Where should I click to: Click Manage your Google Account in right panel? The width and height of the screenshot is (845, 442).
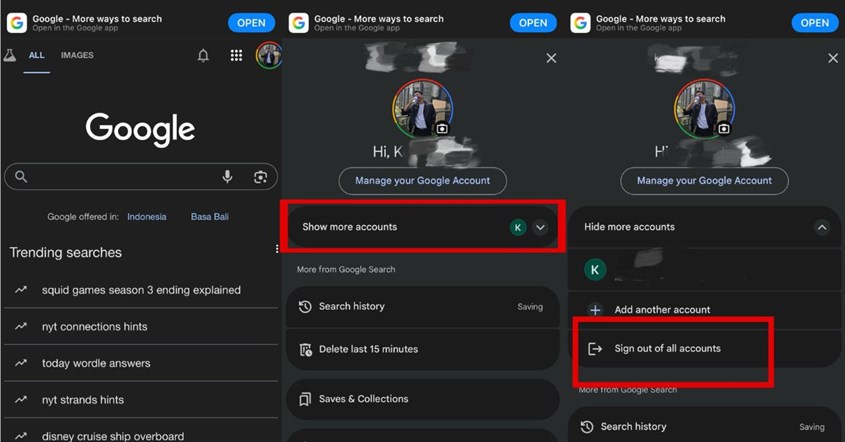pos(704,181)
